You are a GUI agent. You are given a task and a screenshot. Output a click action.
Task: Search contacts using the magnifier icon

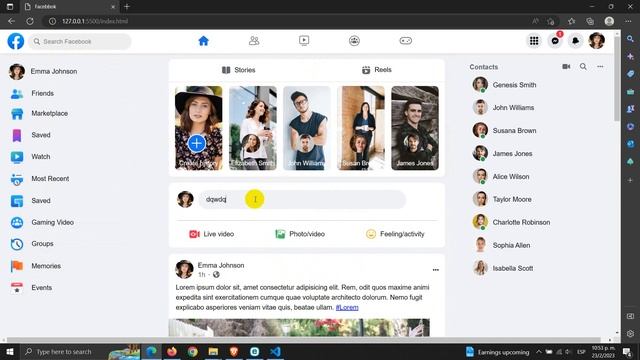tap(583, 67)
